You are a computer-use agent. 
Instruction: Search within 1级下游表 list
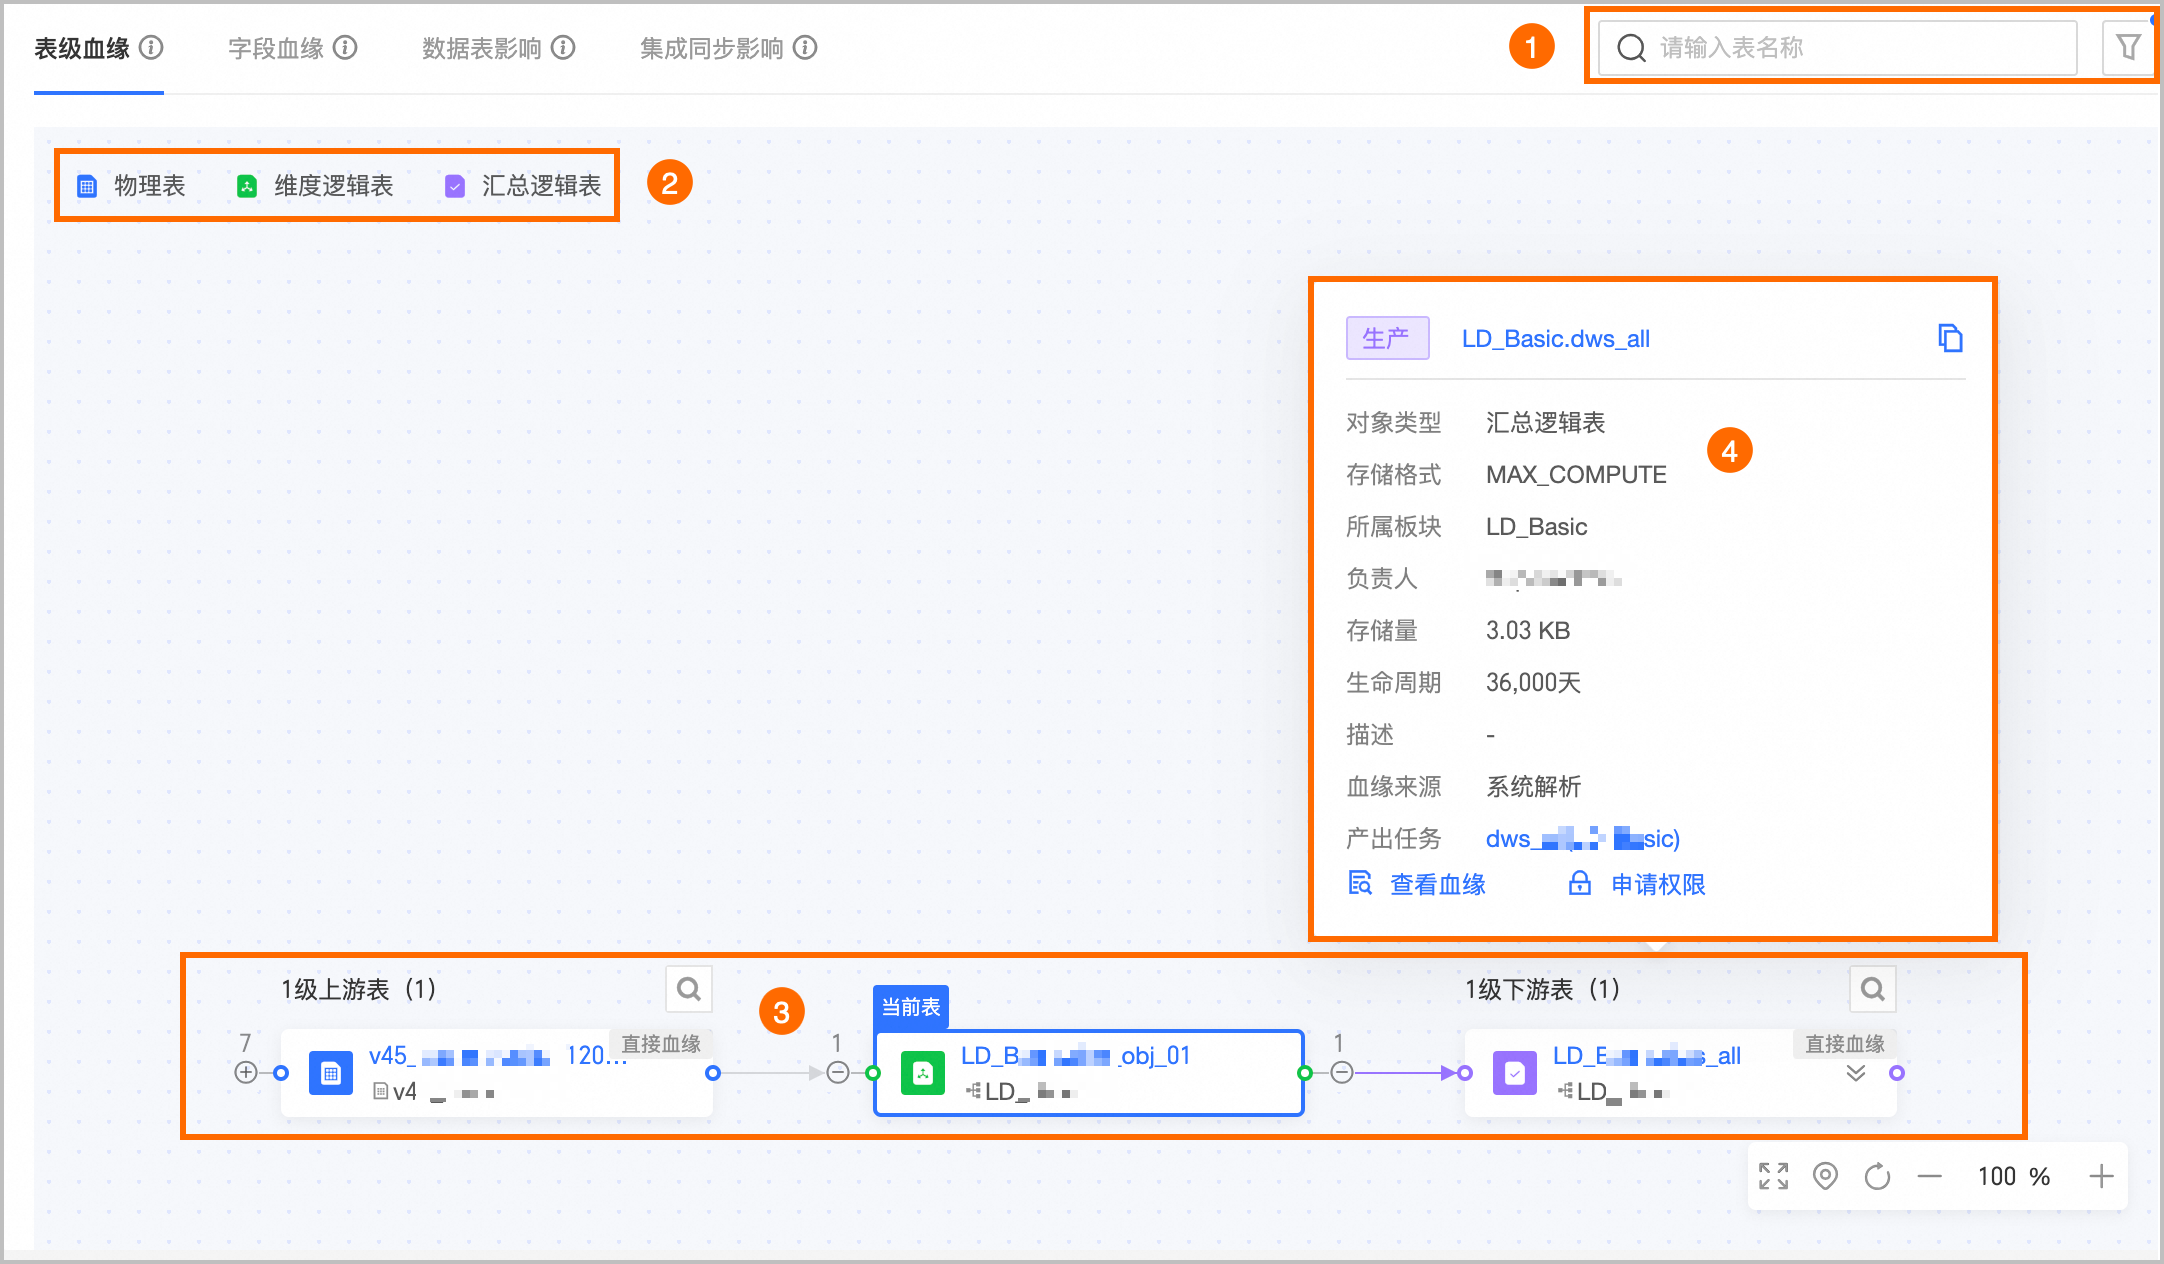[x=1872, y=989]
